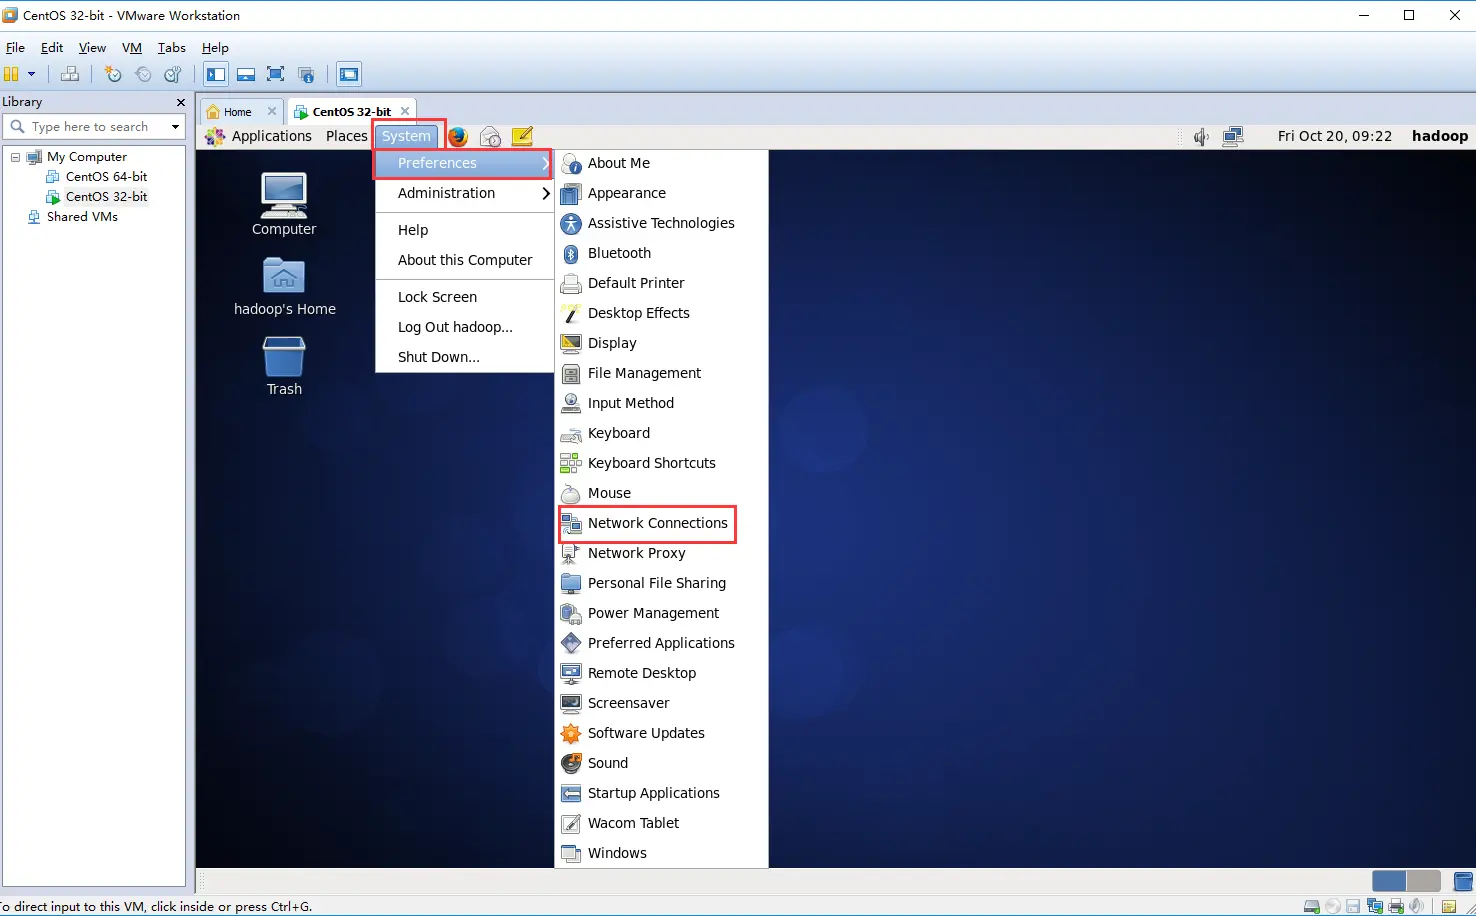The height and width of the screenshot is (916, 1476).
Task: Open Firefox from the GNOME top panel
Action: (x=458, y=136)
